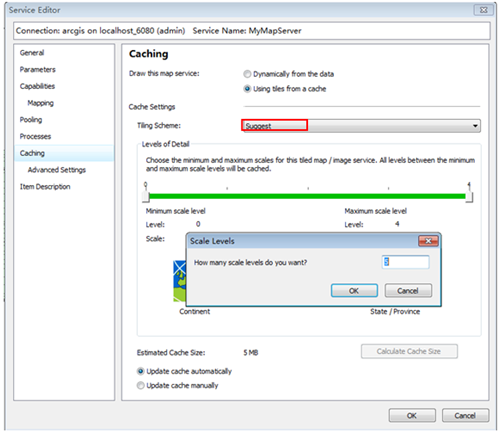Click Cancel in Service Editor
Screen dimensions: 498x431
(465, 416)
